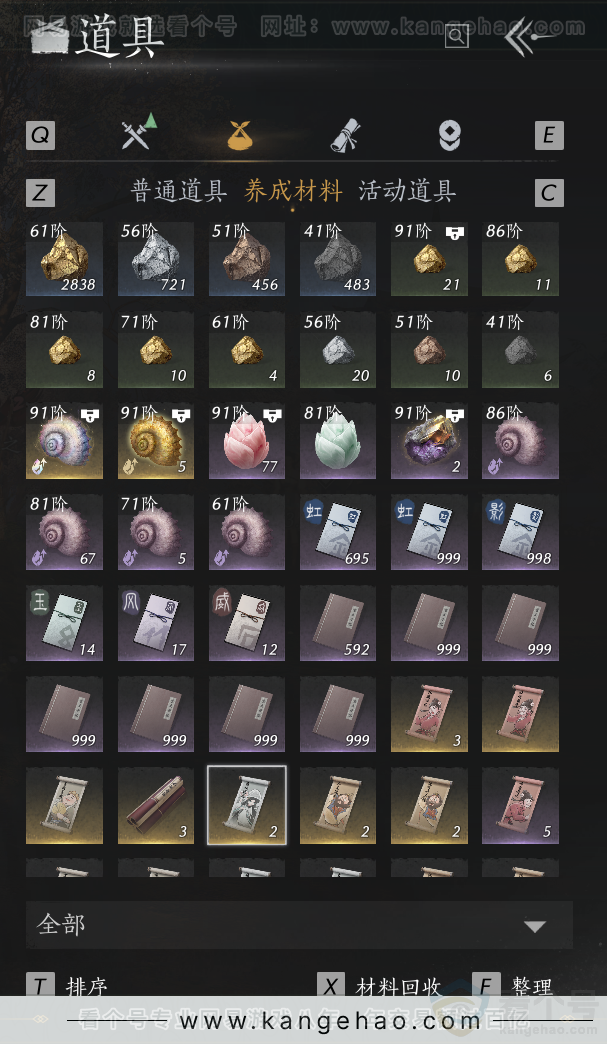The height and width of the screenshot is (1045, 607).
Task: Select the highlighted white-robed figure scroll
Action: click(x=247, y=805)
